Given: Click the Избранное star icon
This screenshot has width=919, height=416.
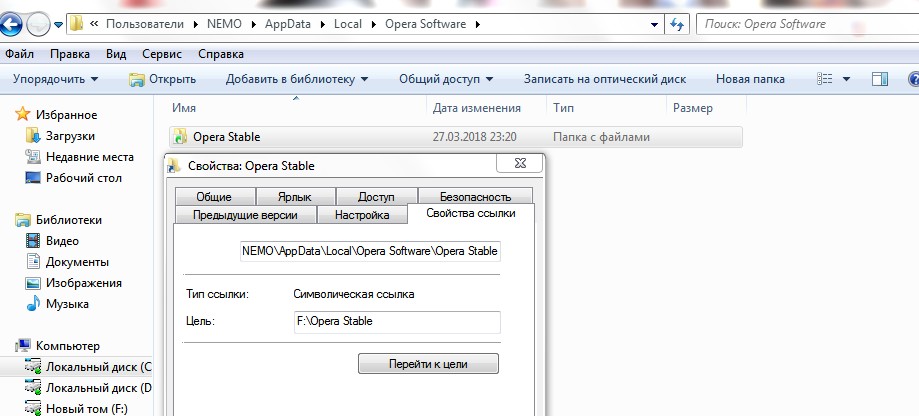Looking at the screenshot, I should (x=22, y=114).
